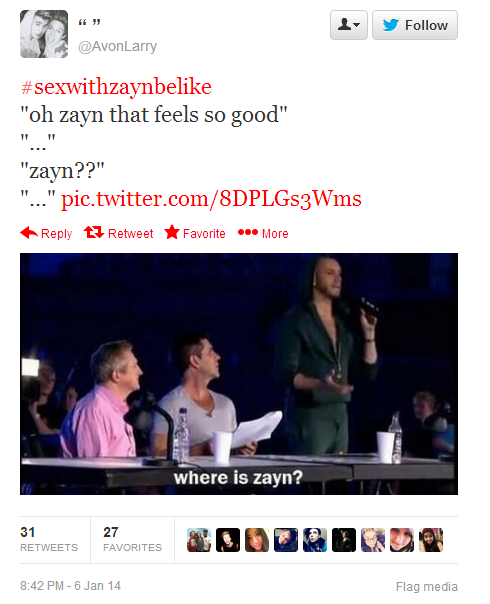Viewport: 490px width, 604px height.
Task: Open the user actions dropdown
Action: click(x=349, y=25)
